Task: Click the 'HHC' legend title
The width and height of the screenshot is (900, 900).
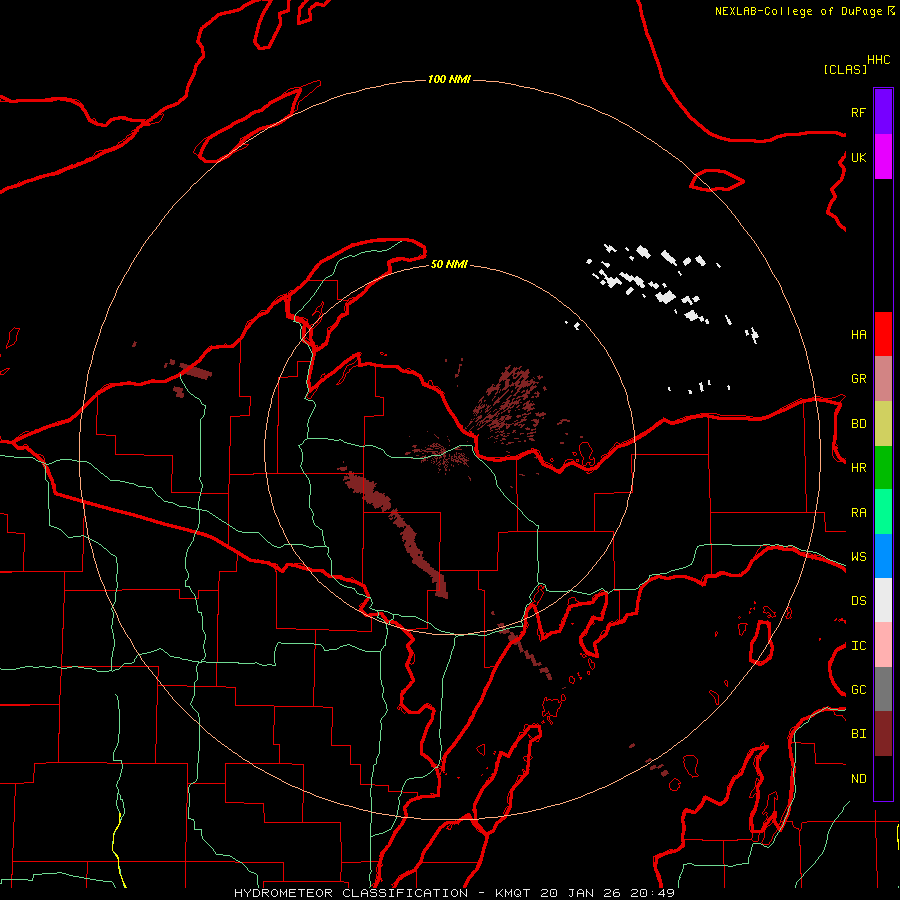Action: coord(879,60)
